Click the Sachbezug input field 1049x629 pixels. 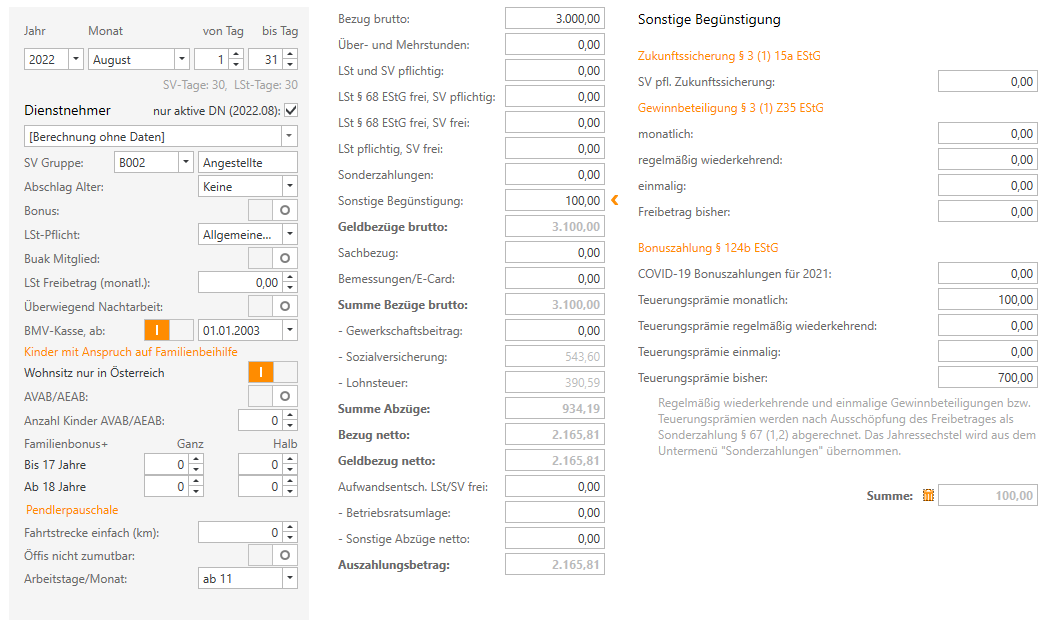[x=555, y=253]
